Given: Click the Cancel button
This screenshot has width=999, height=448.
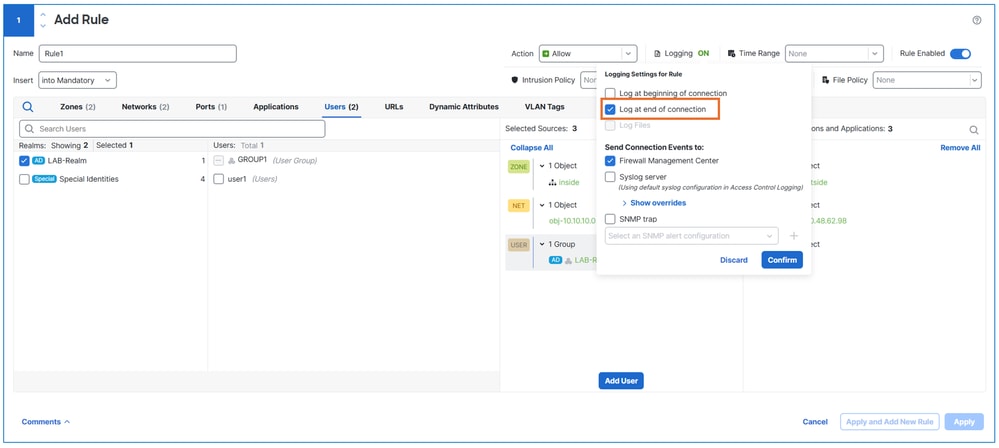Looking at the screenshot, I should (x=815, y=422).
